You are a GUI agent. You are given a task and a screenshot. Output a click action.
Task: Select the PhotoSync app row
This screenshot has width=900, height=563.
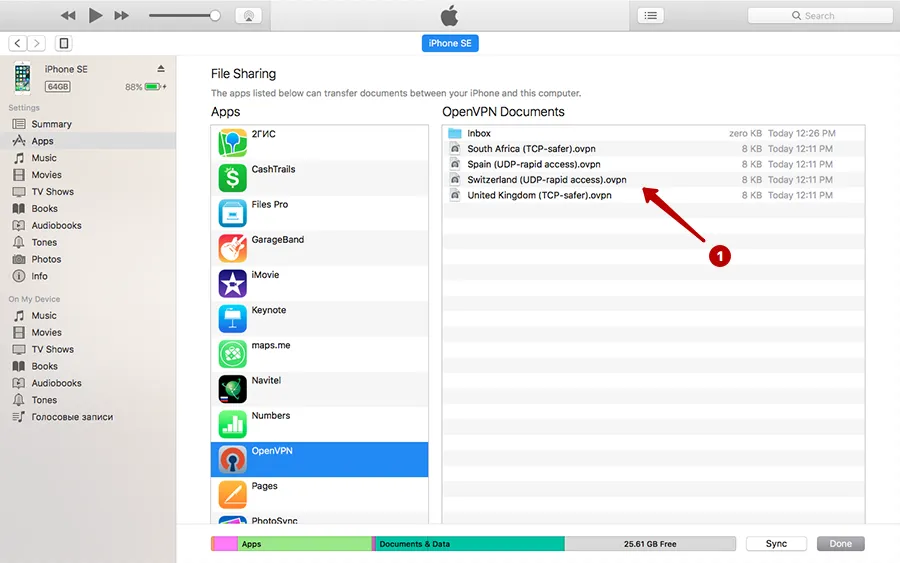pyautogui.click(x=320, y=519)
